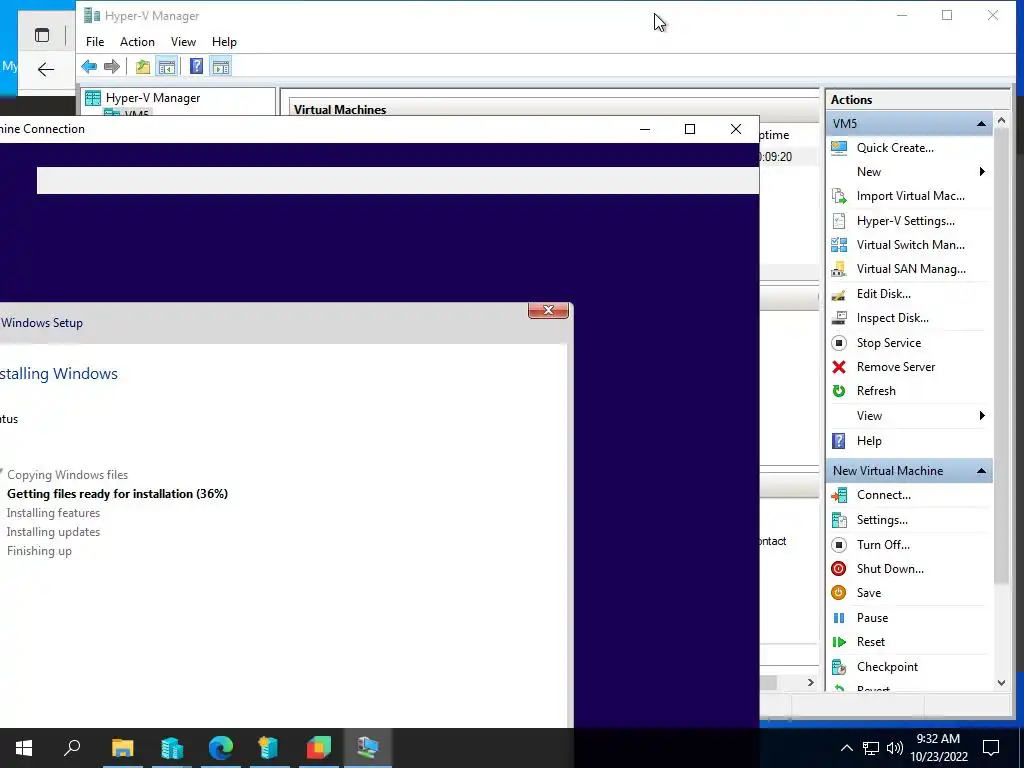This screenshot has width=1024, height=768.
Task: Click right arrow of horizontal scrollbar
Action: [x=810, y=682]
